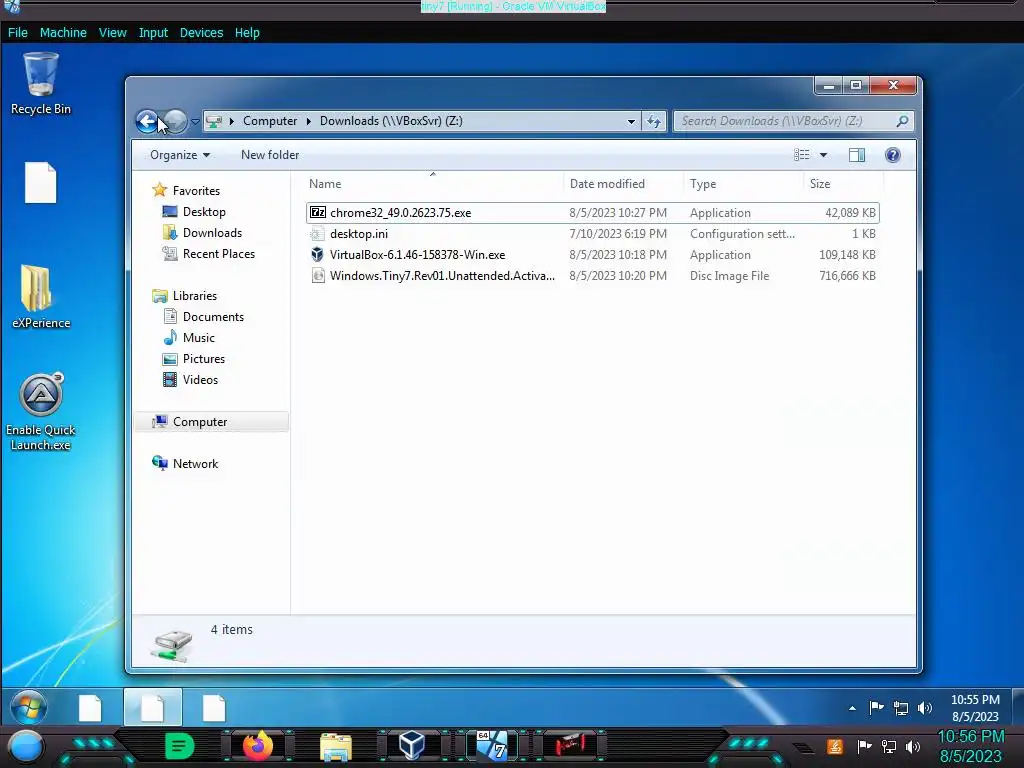This screenshot has width=1024, height=768.
Task: Click the guest network tray icon
Action: (901, 708)
